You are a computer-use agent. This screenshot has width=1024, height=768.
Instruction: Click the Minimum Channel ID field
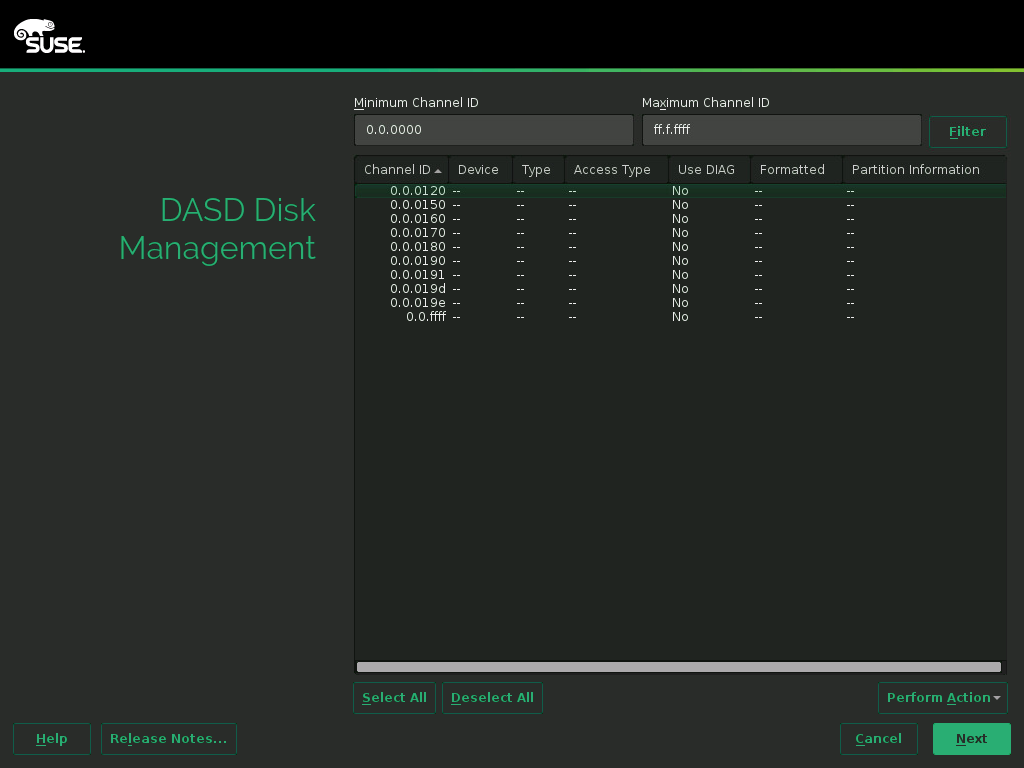[x=493, y=130]
